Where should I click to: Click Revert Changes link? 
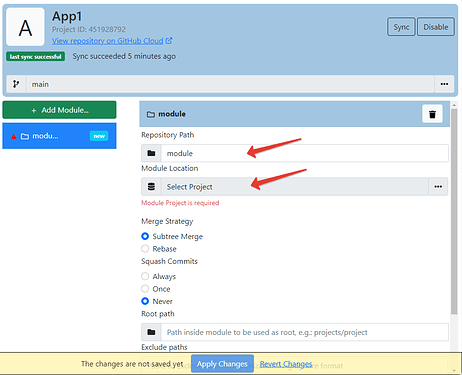(x=286, y=364)
